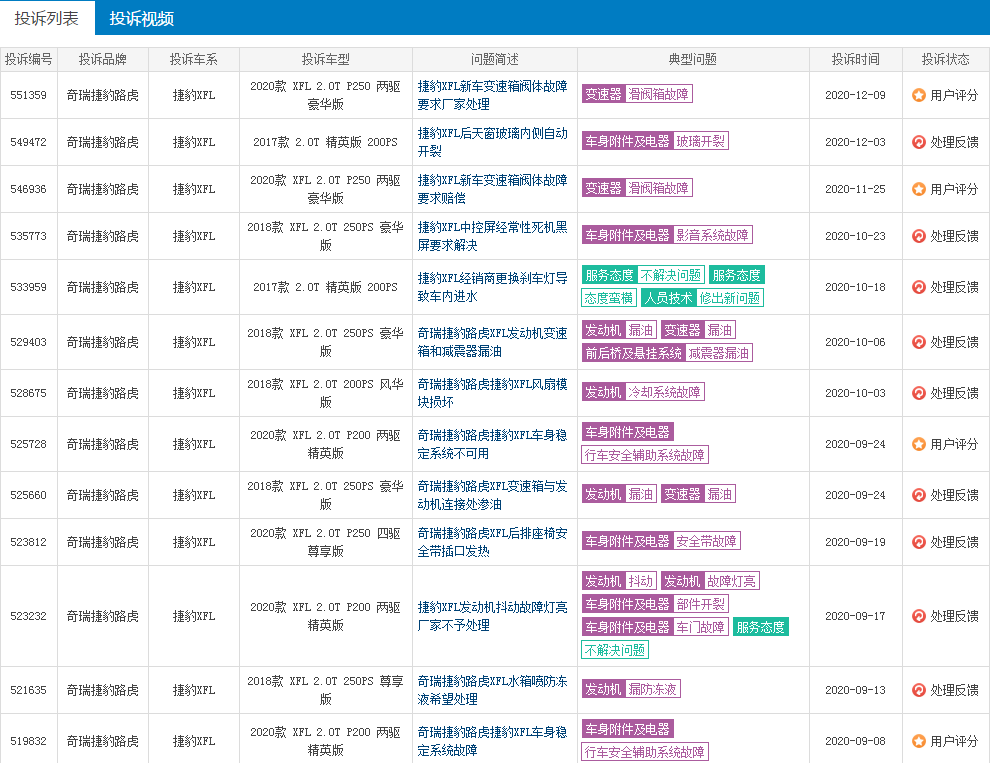Open complaint 奇瑞捷豹路虎捷豹XFL风扇模块损坏

click(492, 394)
